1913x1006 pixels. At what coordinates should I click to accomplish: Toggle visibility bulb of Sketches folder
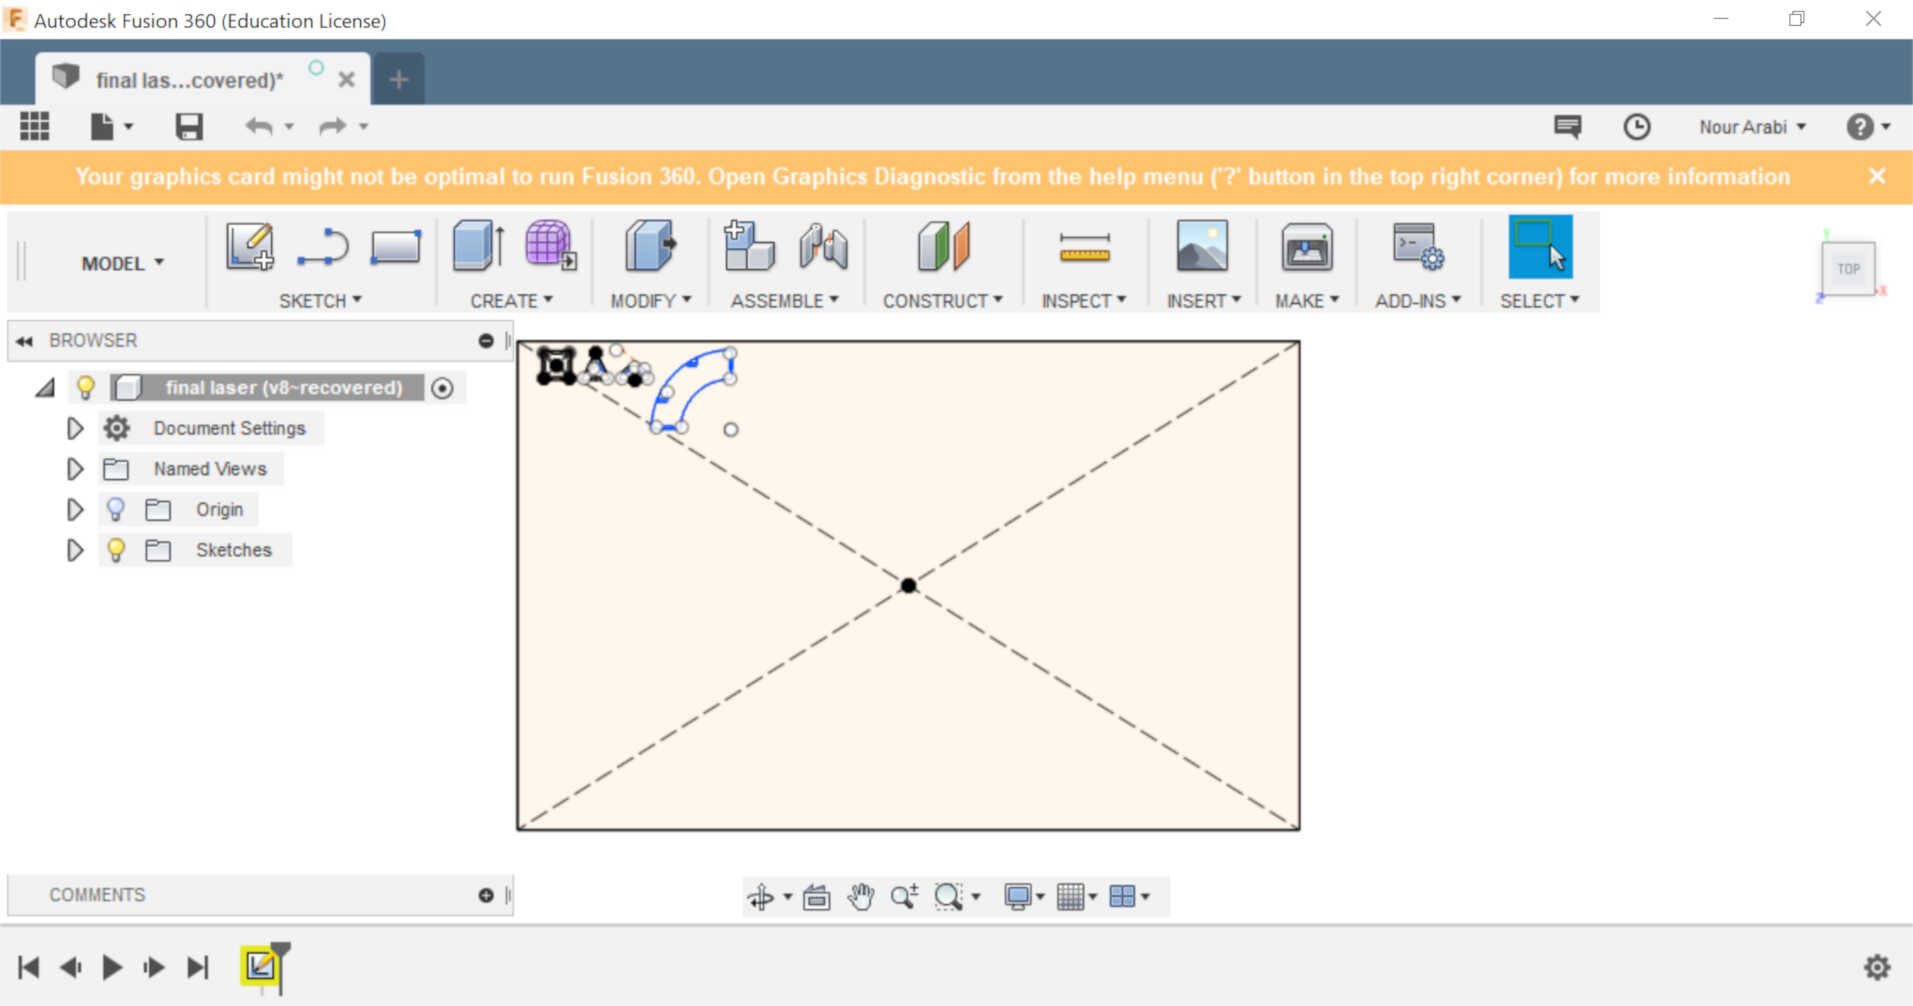(116, 550)
